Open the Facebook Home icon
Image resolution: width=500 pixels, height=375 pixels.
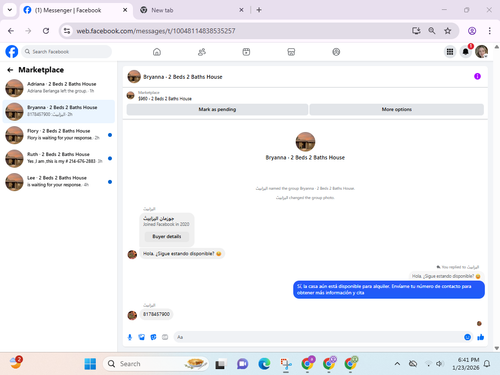pos(157,52)
